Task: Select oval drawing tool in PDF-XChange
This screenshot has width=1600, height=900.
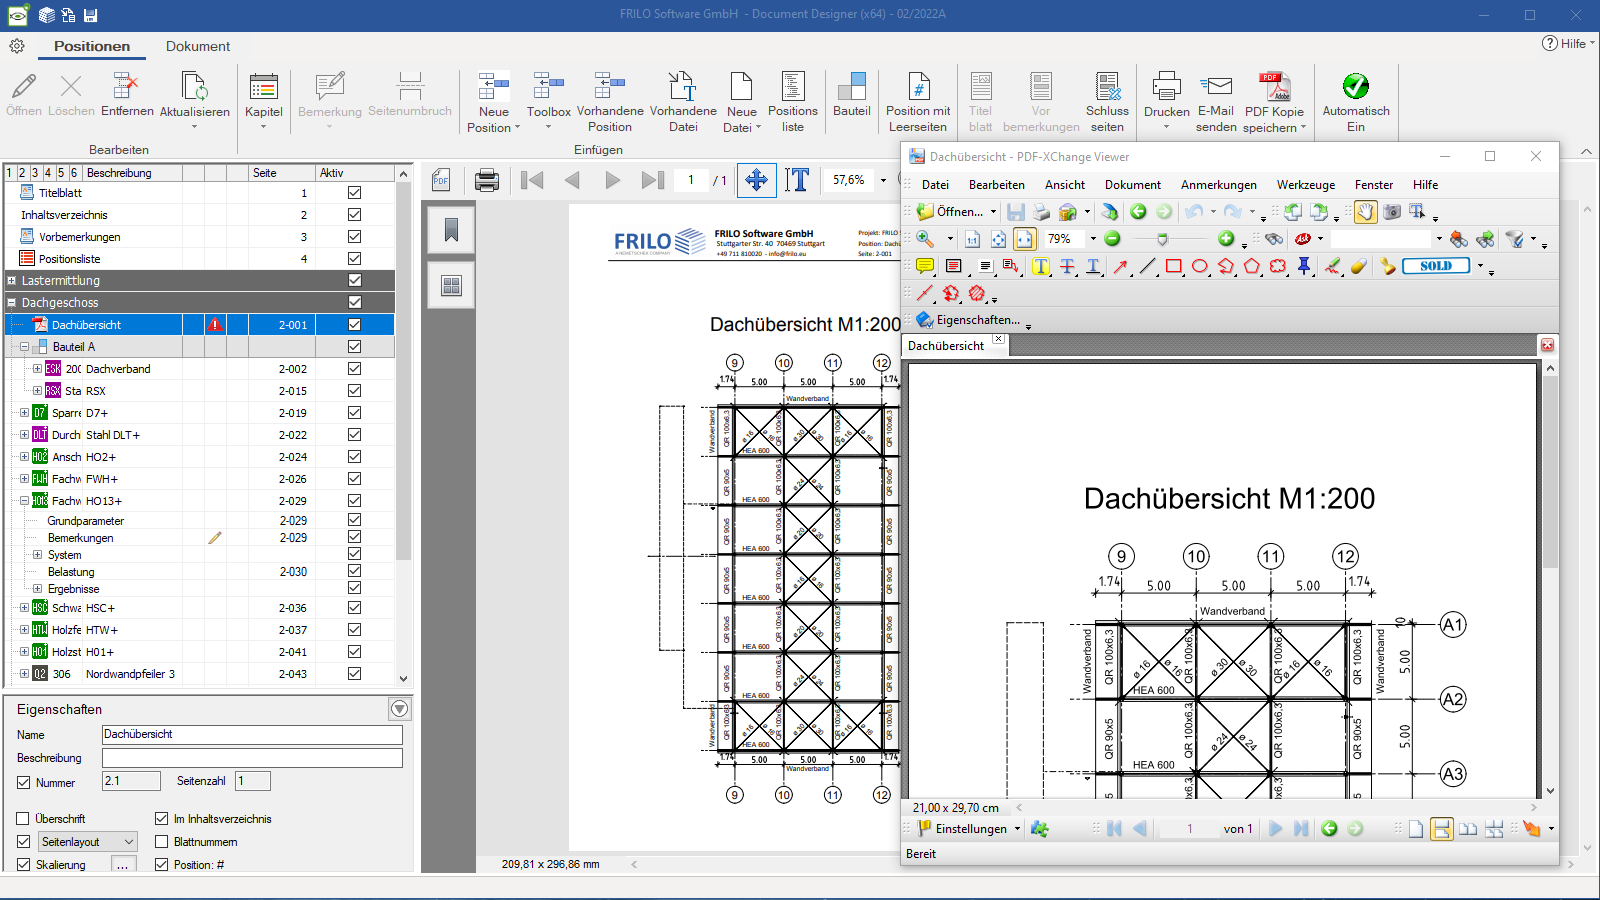Action: tap(1200, 266)
